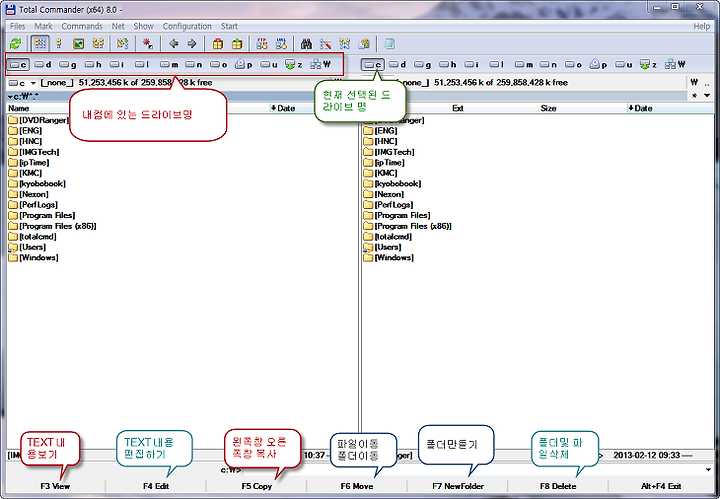Open the FTP connect icon
Viewport: 720px width, 499px height.
(x=262, y=44)
